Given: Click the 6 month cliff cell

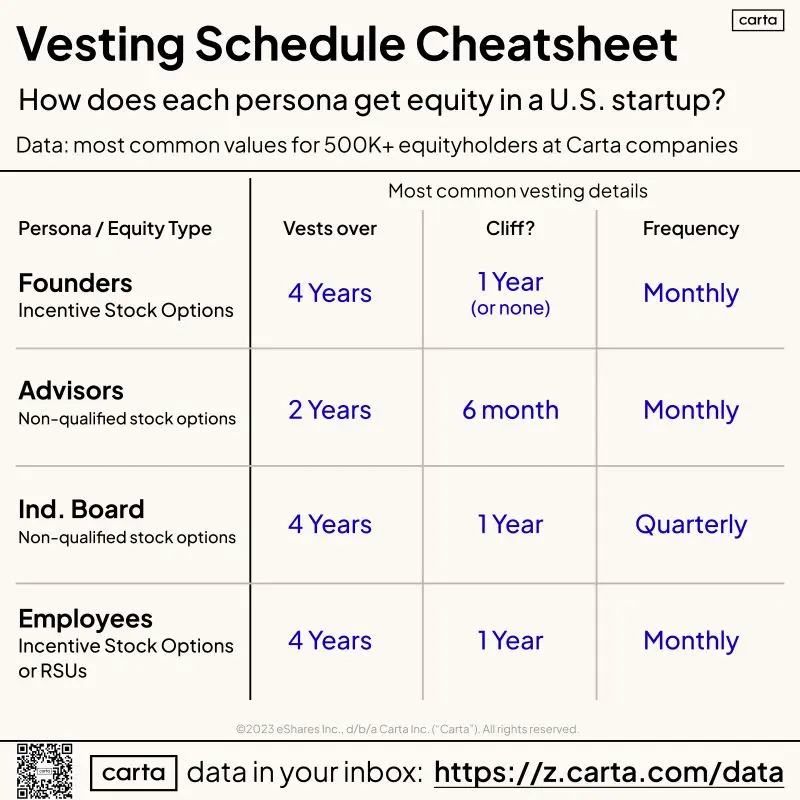Looking at the screenshot, I should [510, 410].
